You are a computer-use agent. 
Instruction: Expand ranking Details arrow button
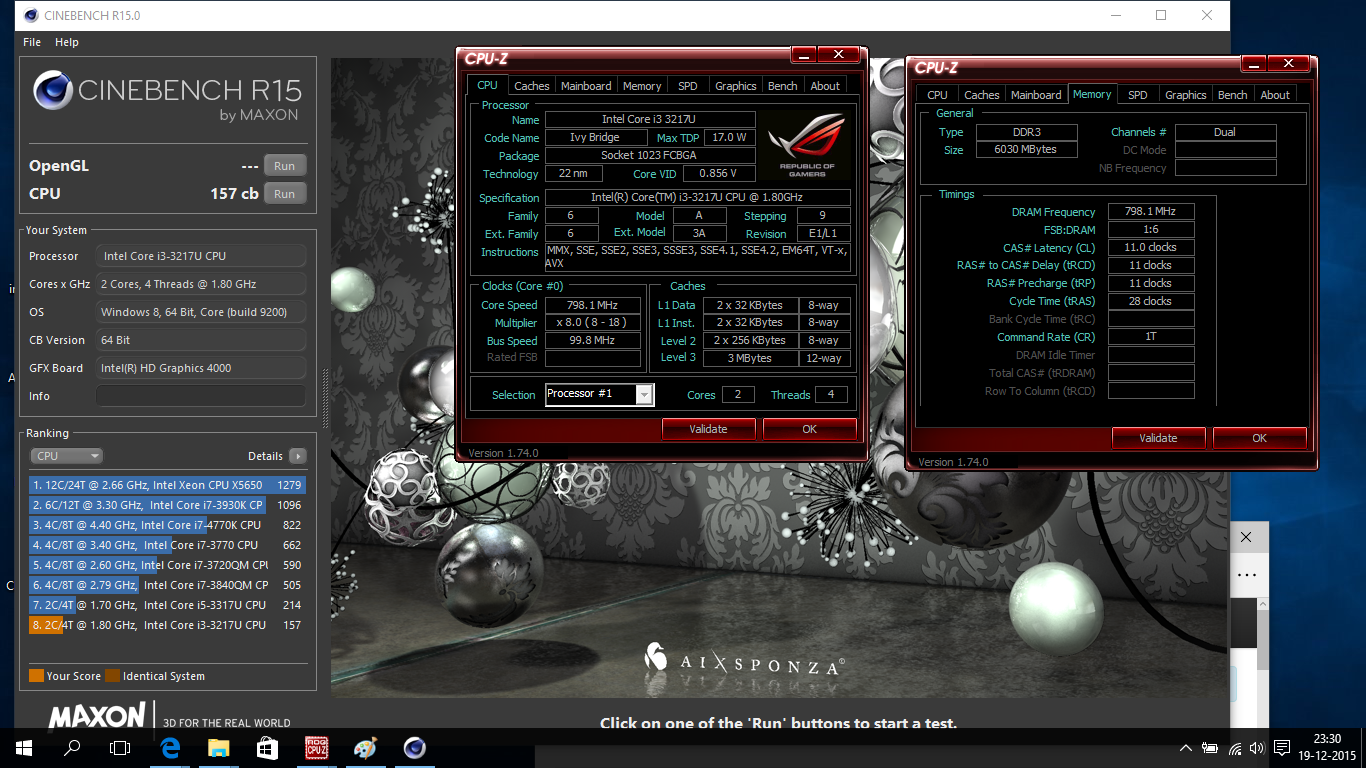298,456
